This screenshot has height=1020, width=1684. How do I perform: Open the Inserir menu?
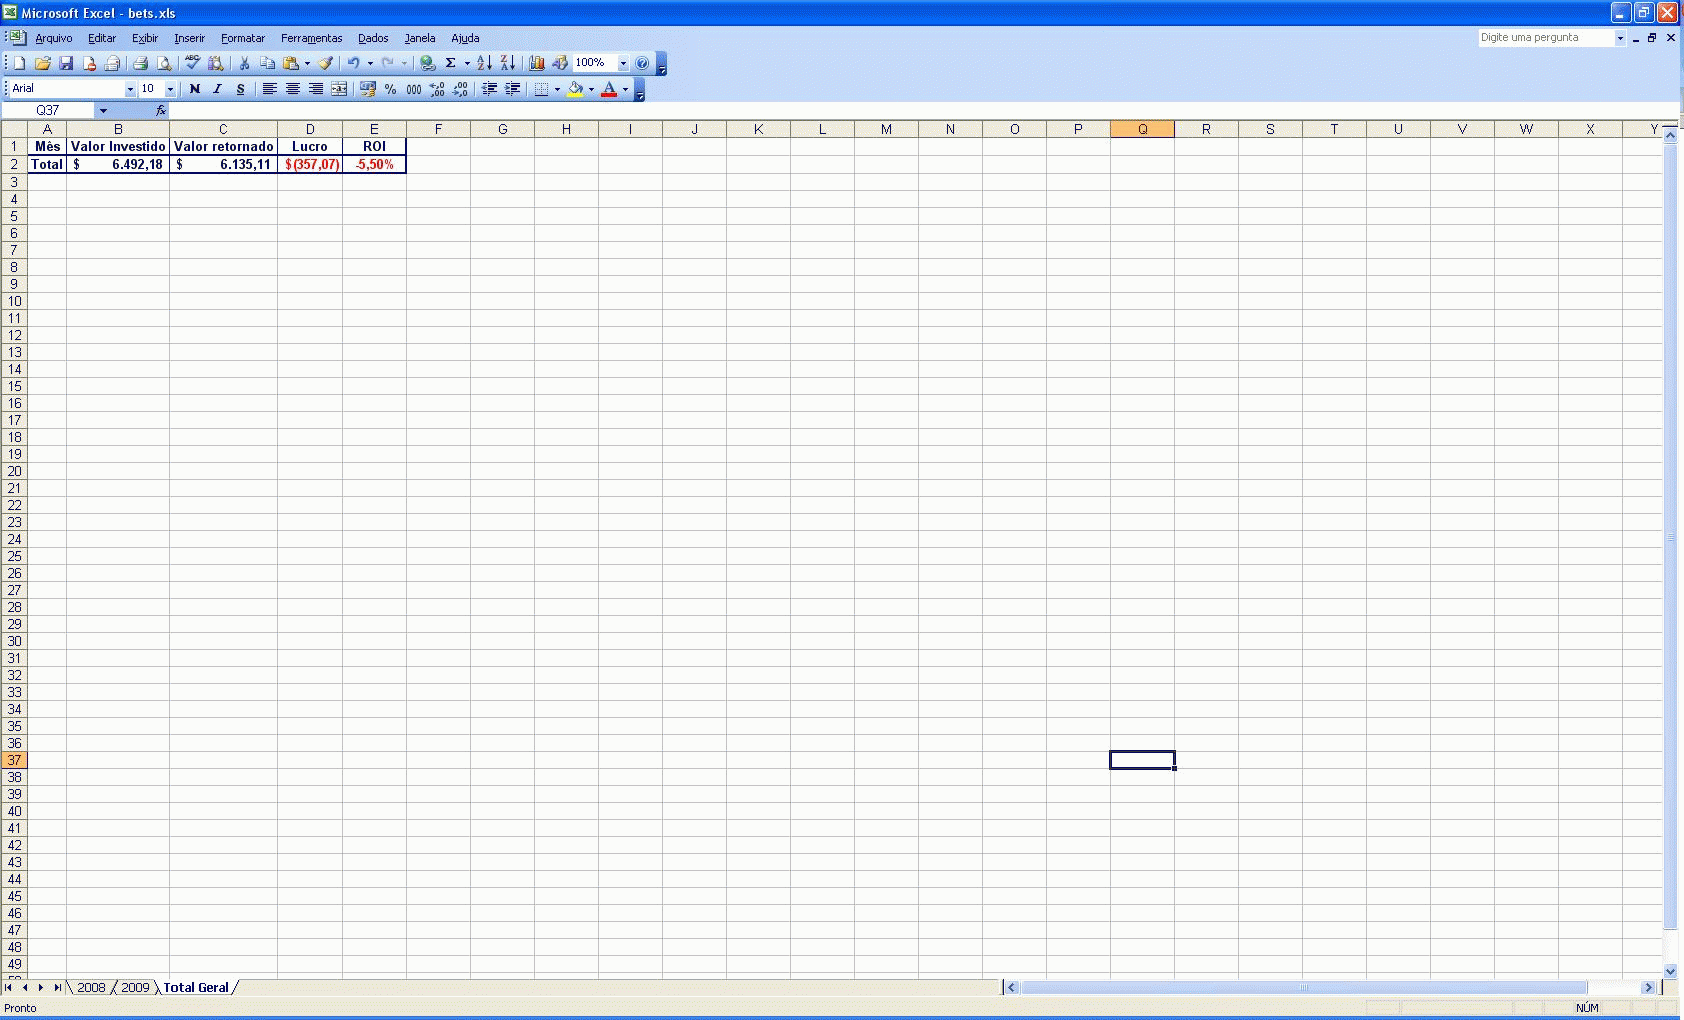click(189, 38)
